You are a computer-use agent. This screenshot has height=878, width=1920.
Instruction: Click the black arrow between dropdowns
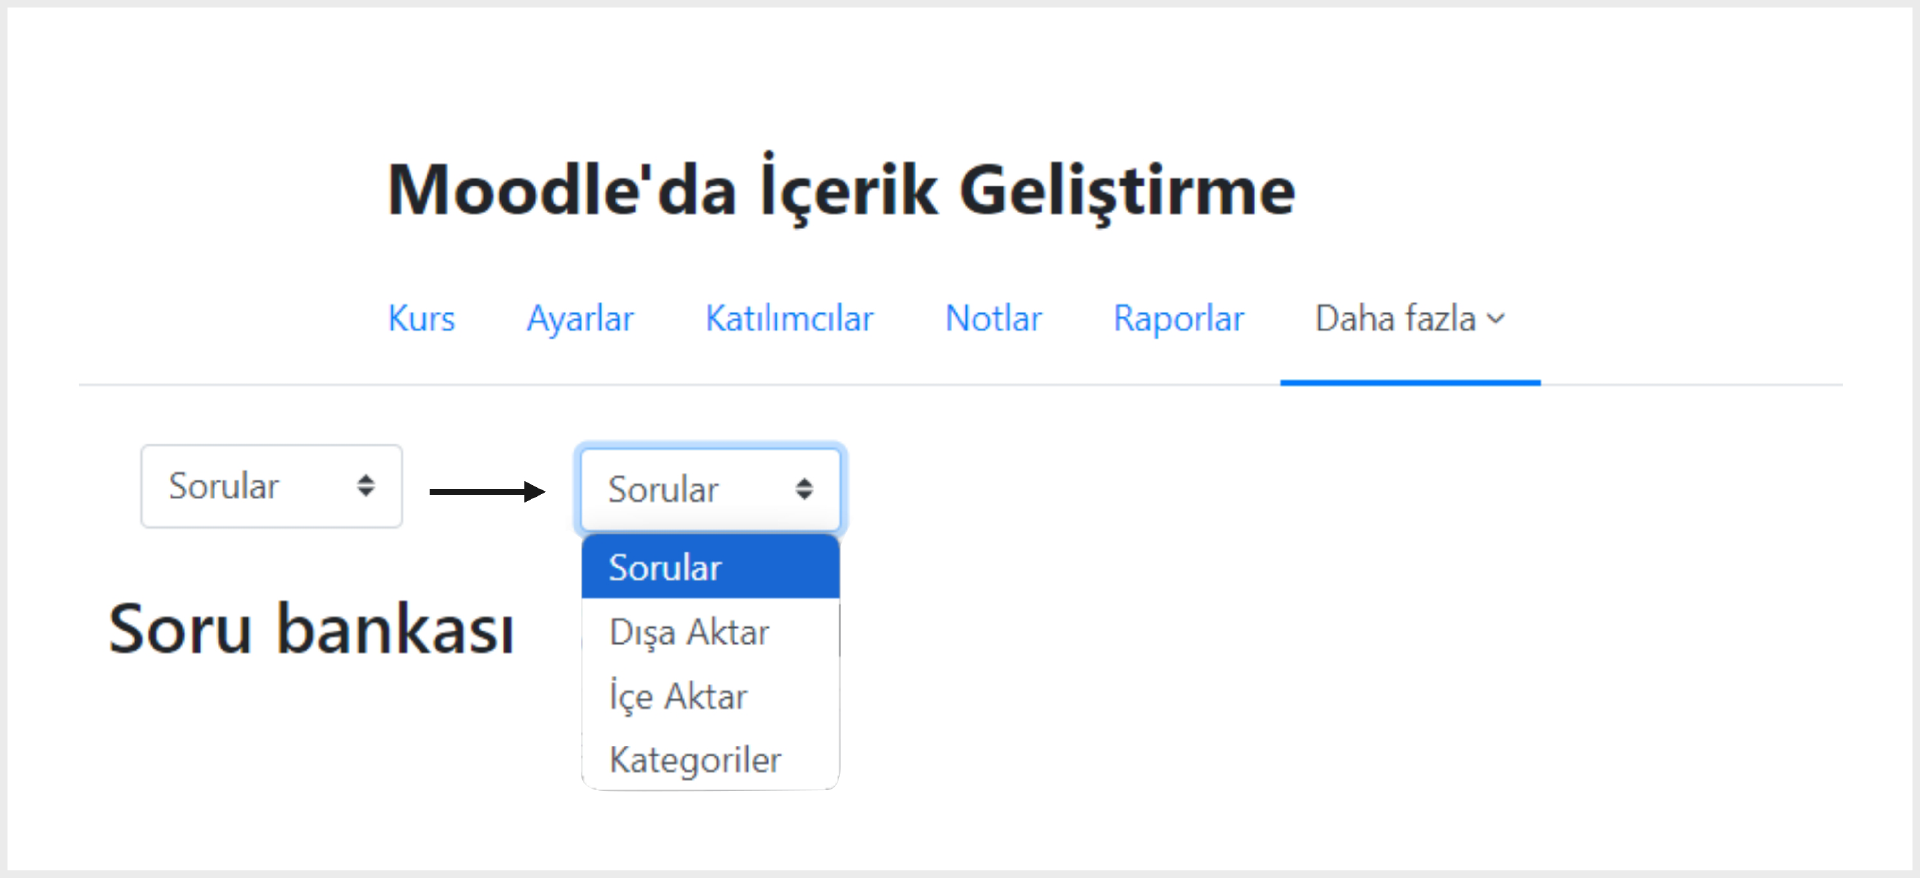point(487,491)
